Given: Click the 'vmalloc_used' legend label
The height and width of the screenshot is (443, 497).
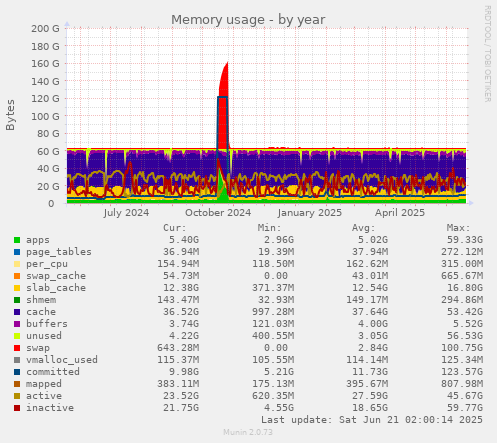Looking at the screenshot, I should point(62,360).
